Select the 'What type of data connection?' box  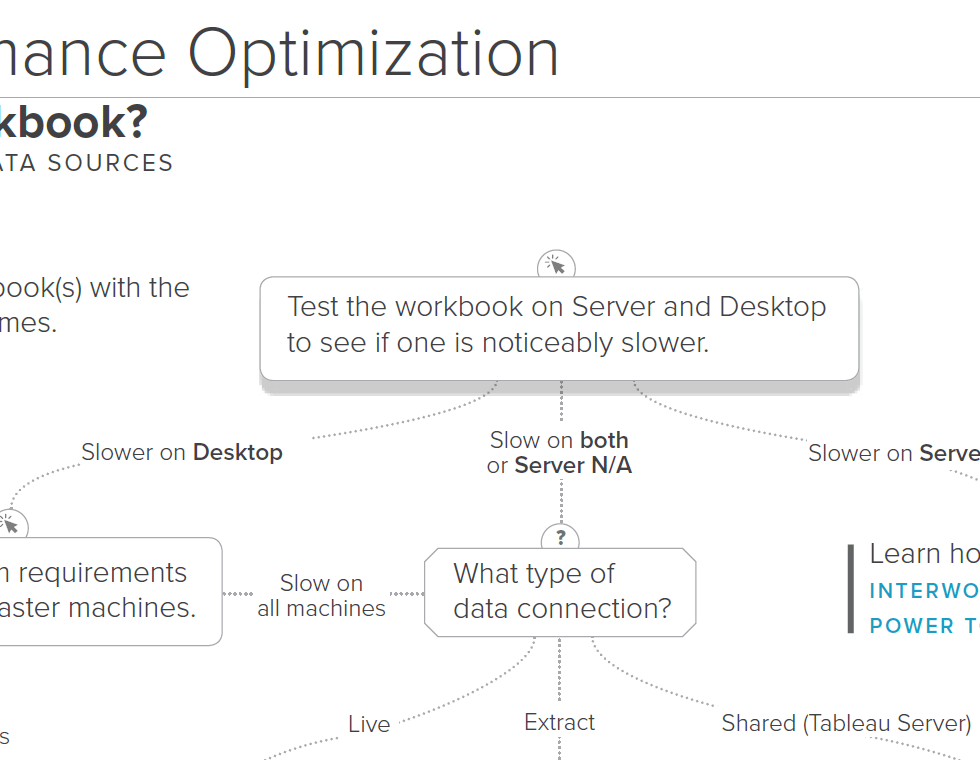560,592
